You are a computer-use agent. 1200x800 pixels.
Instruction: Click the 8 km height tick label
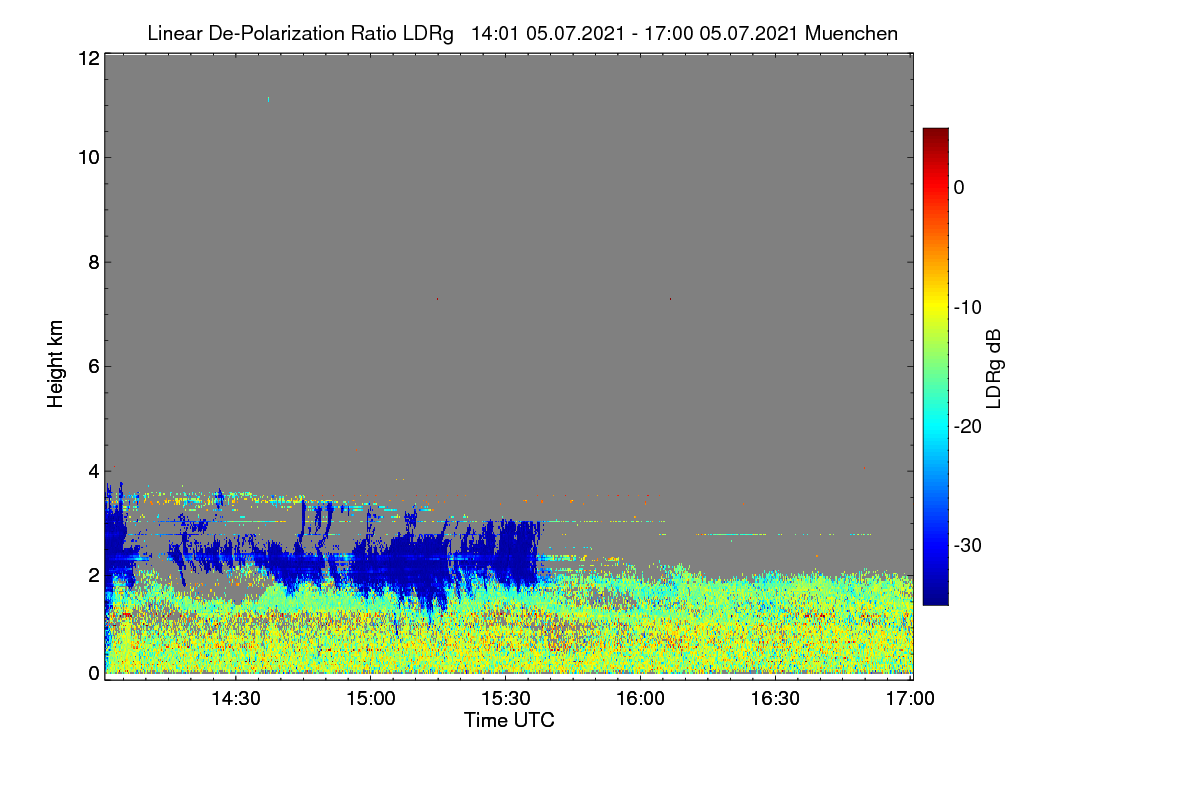point(93,262)
